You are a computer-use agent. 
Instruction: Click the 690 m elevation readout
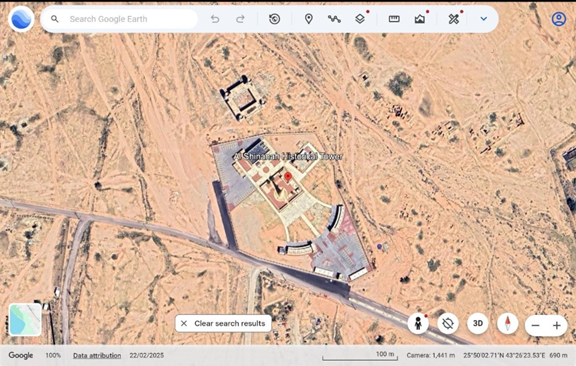pos(558,355)
